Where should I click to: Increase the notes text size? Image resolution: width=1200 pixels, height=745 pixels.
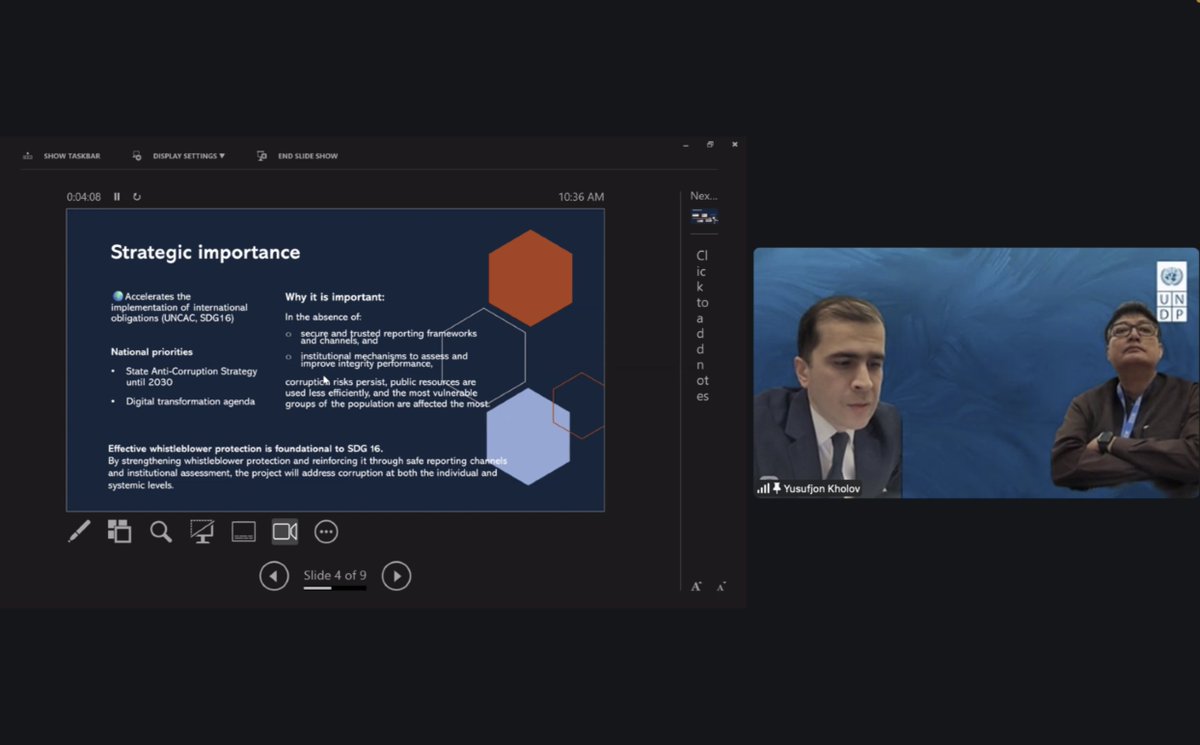(696, 586)
